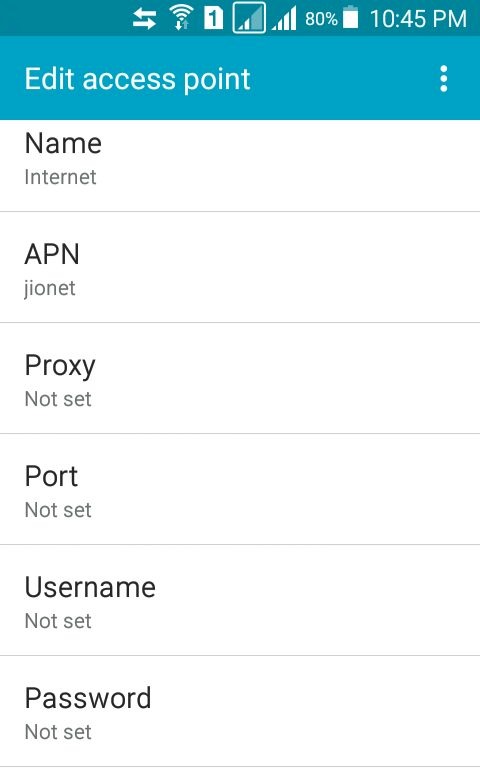Tap the second SIM signal bars icon
480x770 pixels.
coord(284,19)
